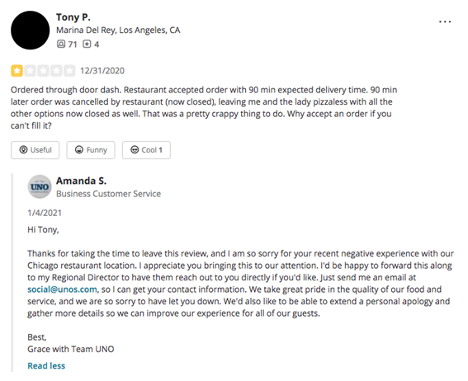This screenshot has height=381, width=468.
Task: Collapse the reply with Read less
Action: [46, 366]
